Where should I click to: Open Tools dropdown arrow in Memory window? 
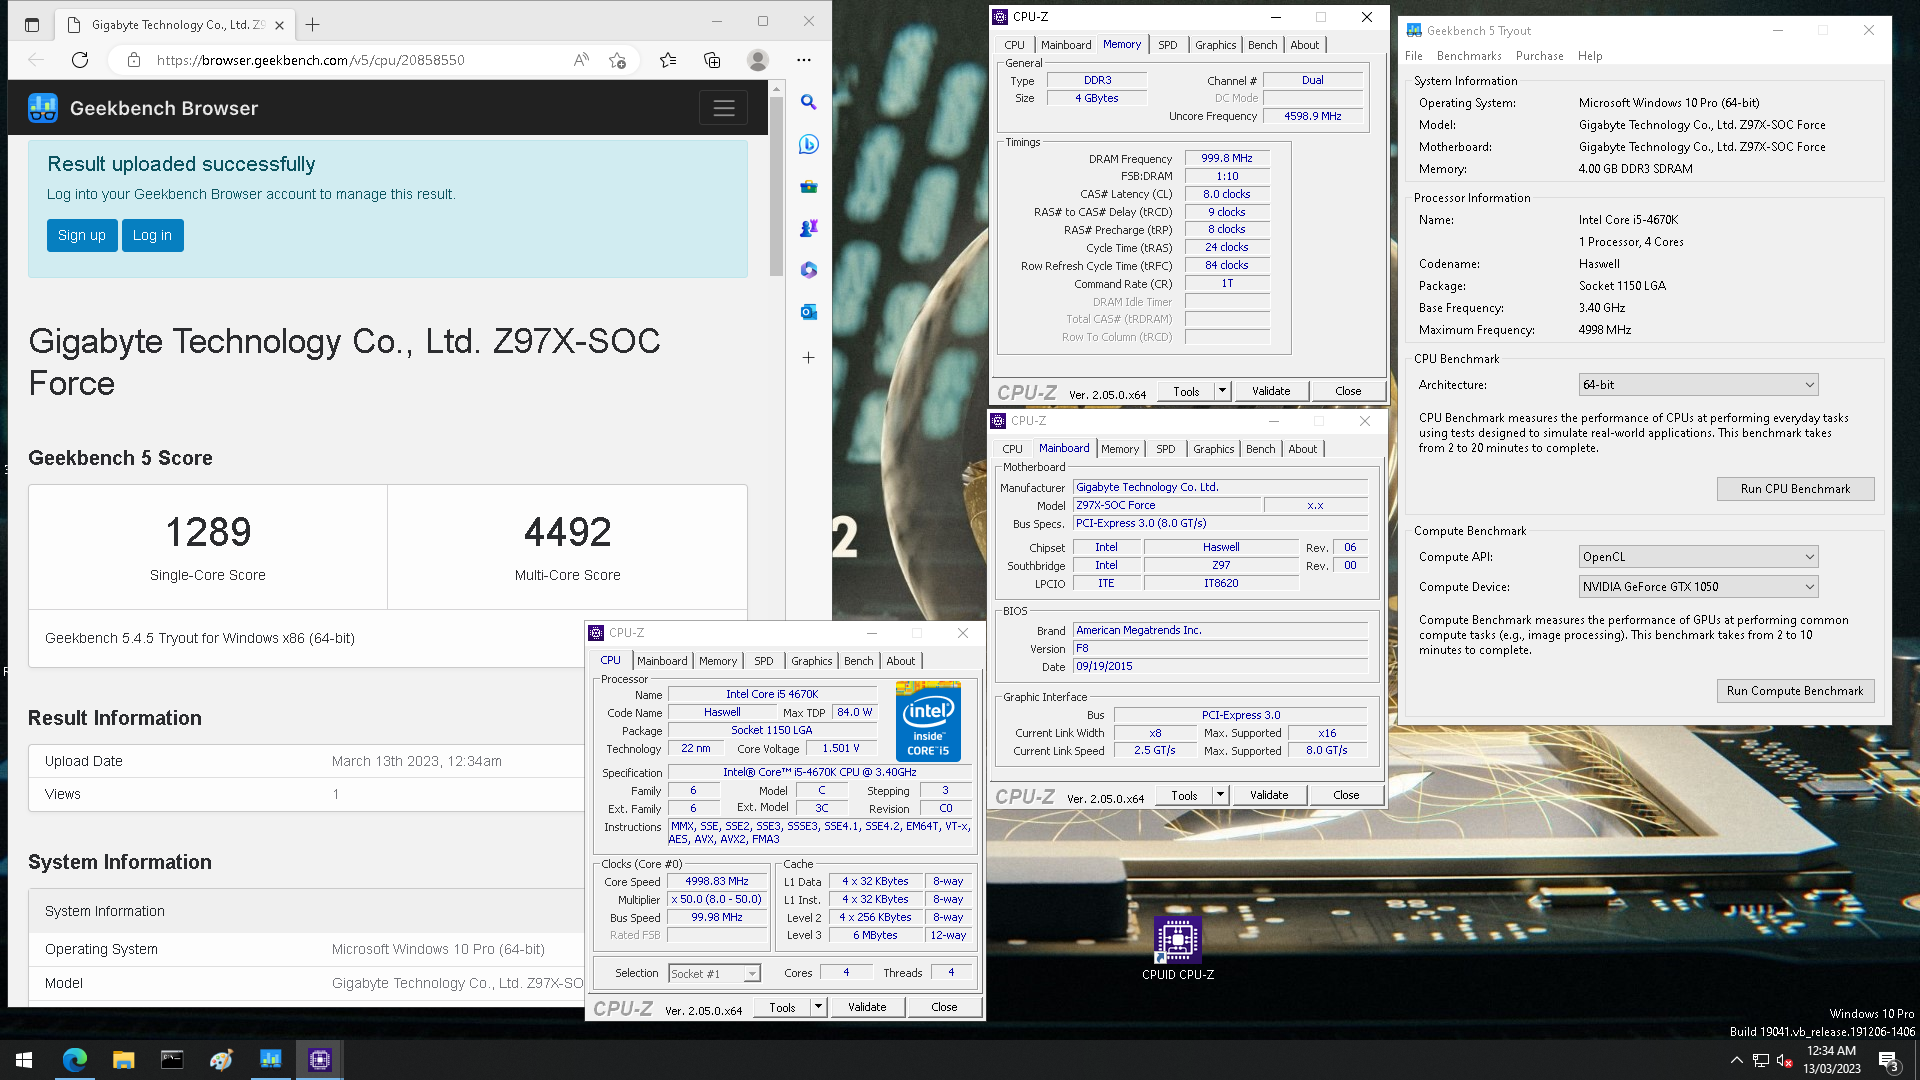tap(1222, 391)
